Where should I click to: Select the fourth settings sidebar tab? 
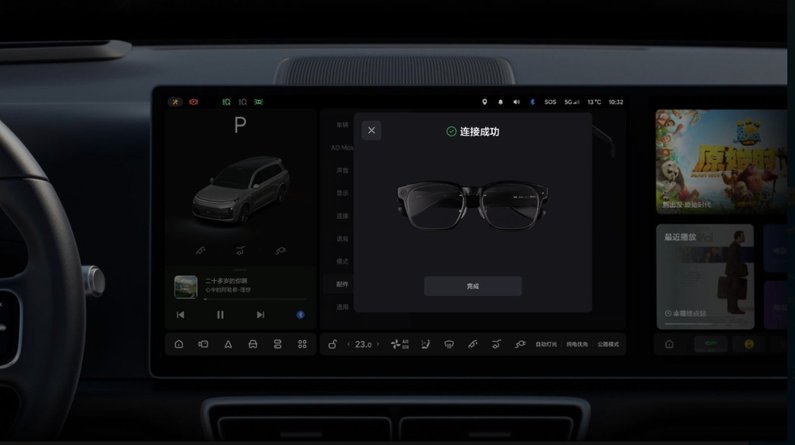(x=342, y=193)
